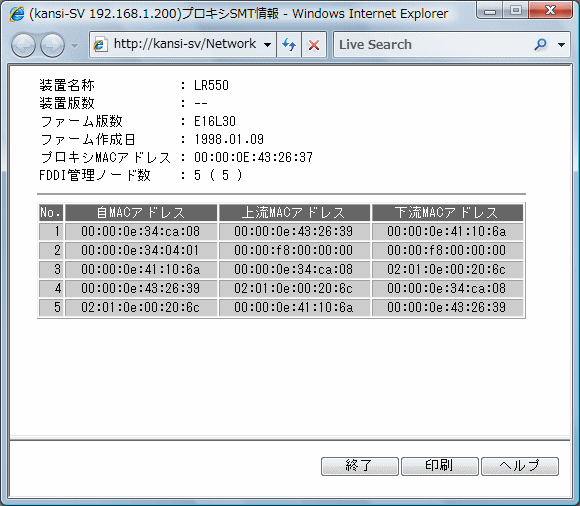Viewport: 580px width, 506px height.
Task: Select downstream MAC 02:01:0e:00:20:6c in row 3
Action: pos(447,269)
